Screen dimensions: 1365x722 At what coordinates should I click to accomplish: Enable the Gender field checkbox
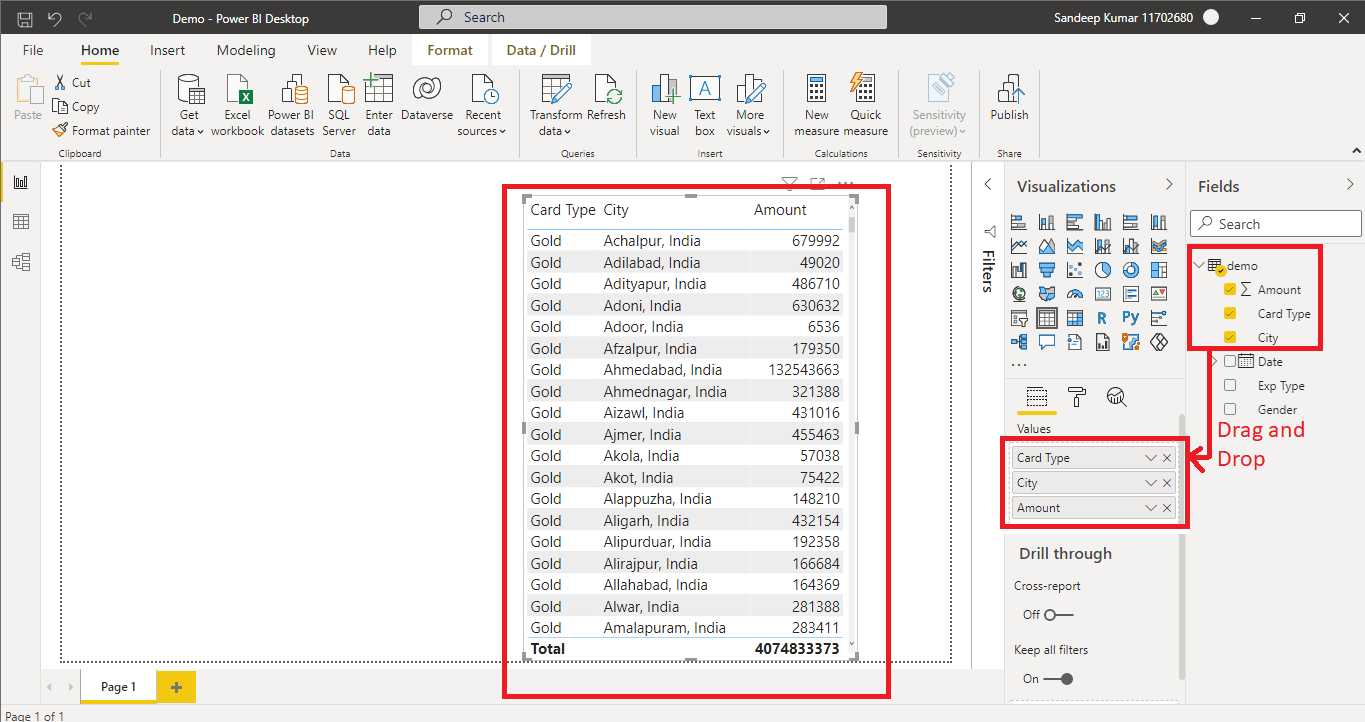point(1229,409)
